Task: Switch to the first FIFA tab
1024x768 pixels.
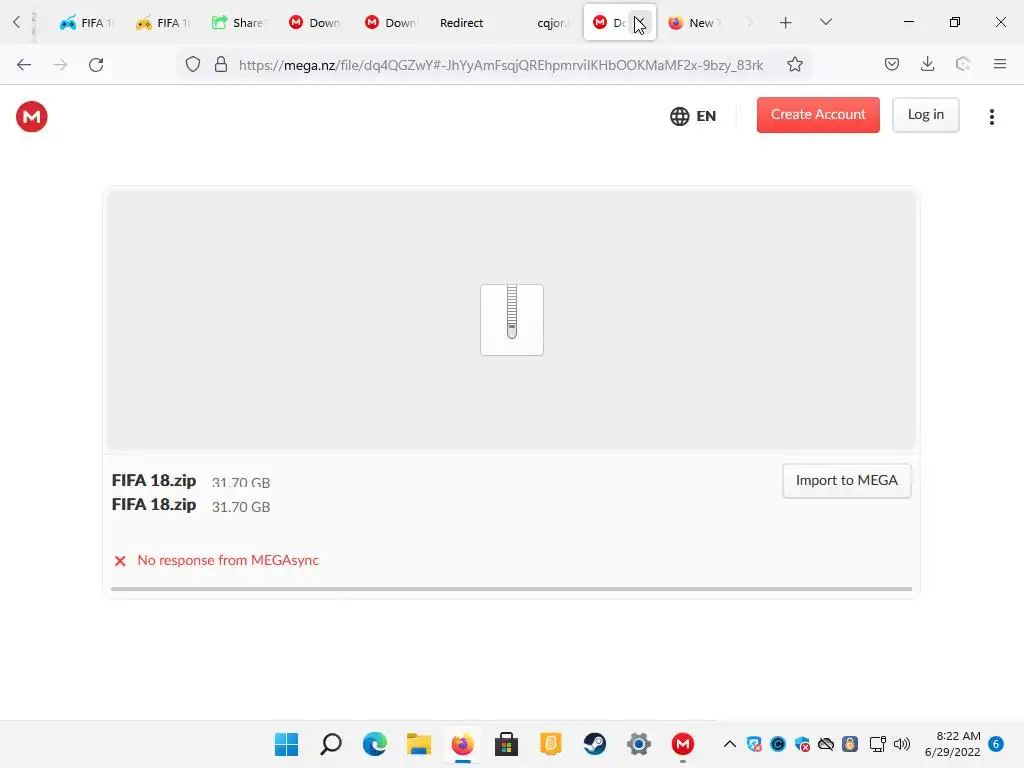Action: (x=87, y=23)
